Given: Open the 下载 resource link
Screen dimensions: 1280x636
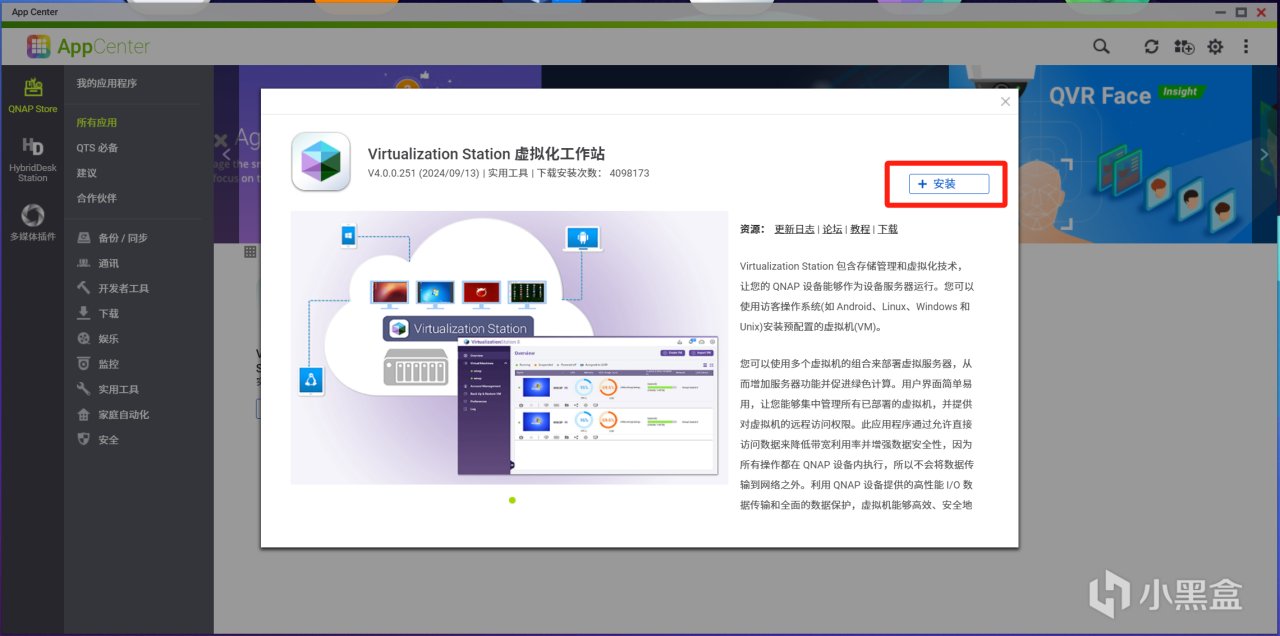Looking at the screenshot, I should point(888,229).
